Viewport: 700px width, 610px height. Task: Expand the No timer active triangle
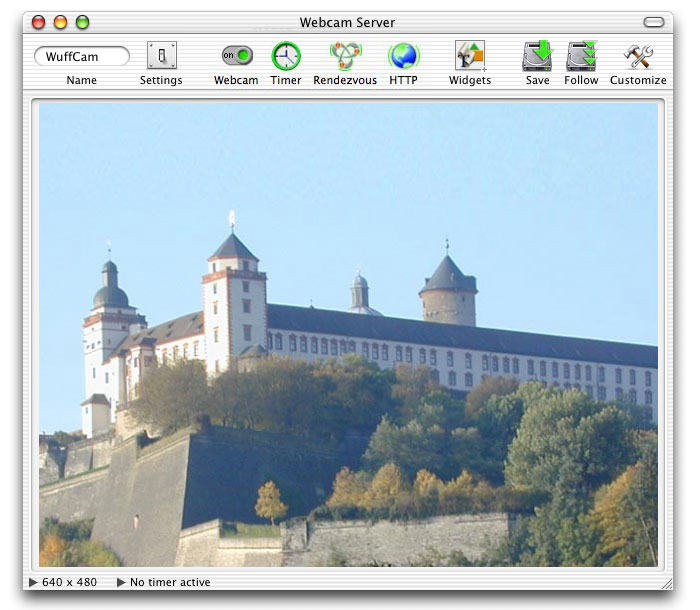click(x=121, y=582)
